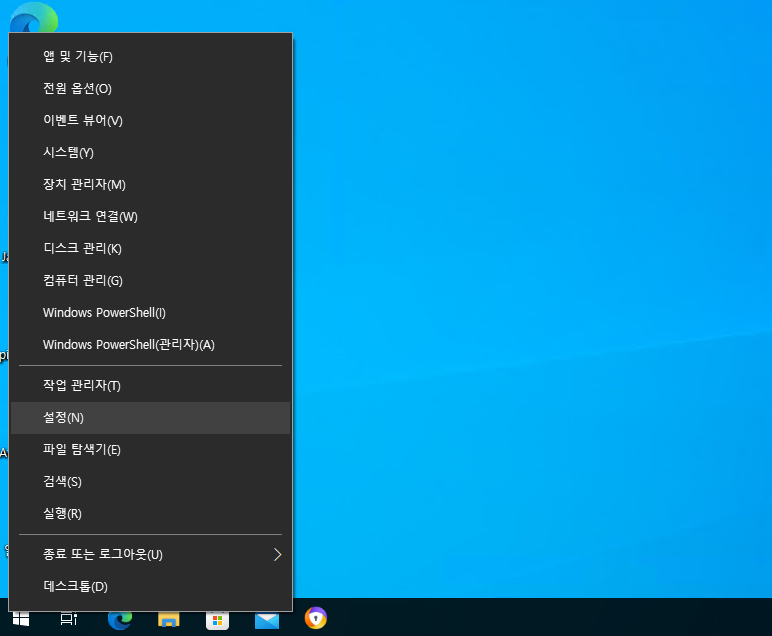Open 장치 관리자(M)
Viewport: 772px width, 636px height.
[84, 184]
